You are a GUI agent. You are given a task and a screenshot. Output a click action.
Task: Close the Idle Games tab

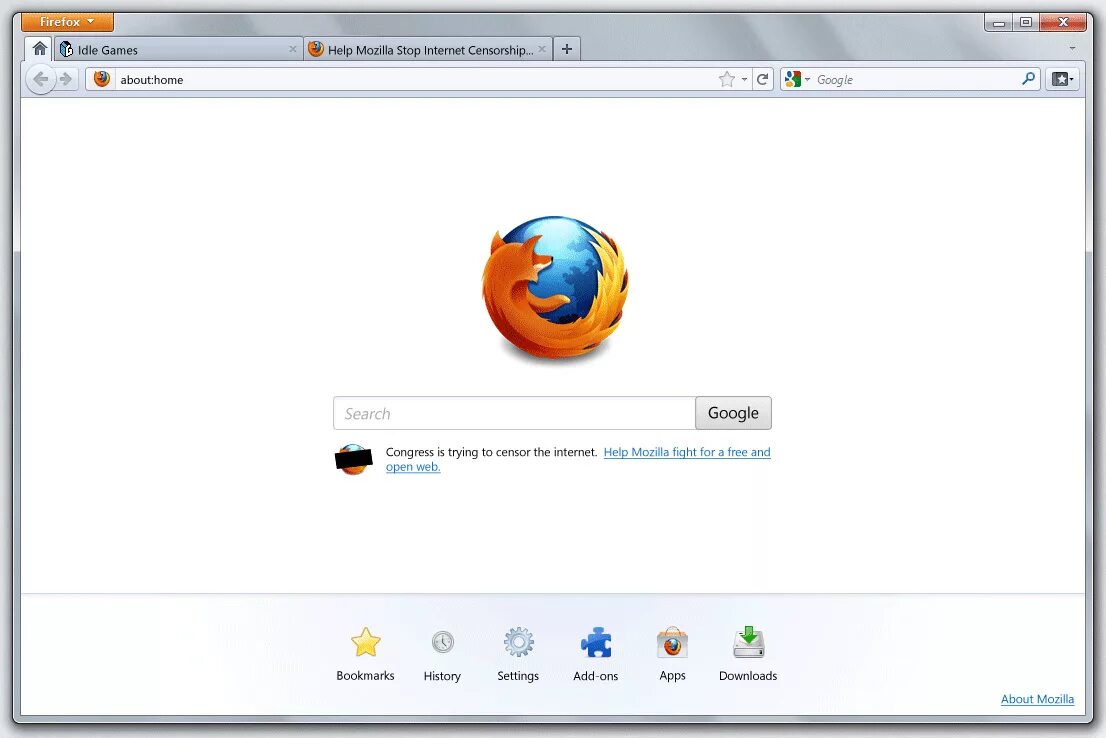(293, 49)
